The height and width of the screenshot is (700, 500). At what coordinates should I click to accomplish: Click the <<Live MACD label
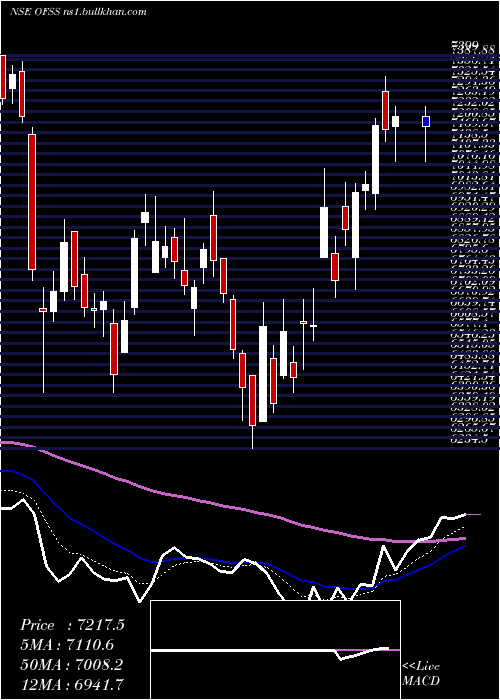(421, 674)
